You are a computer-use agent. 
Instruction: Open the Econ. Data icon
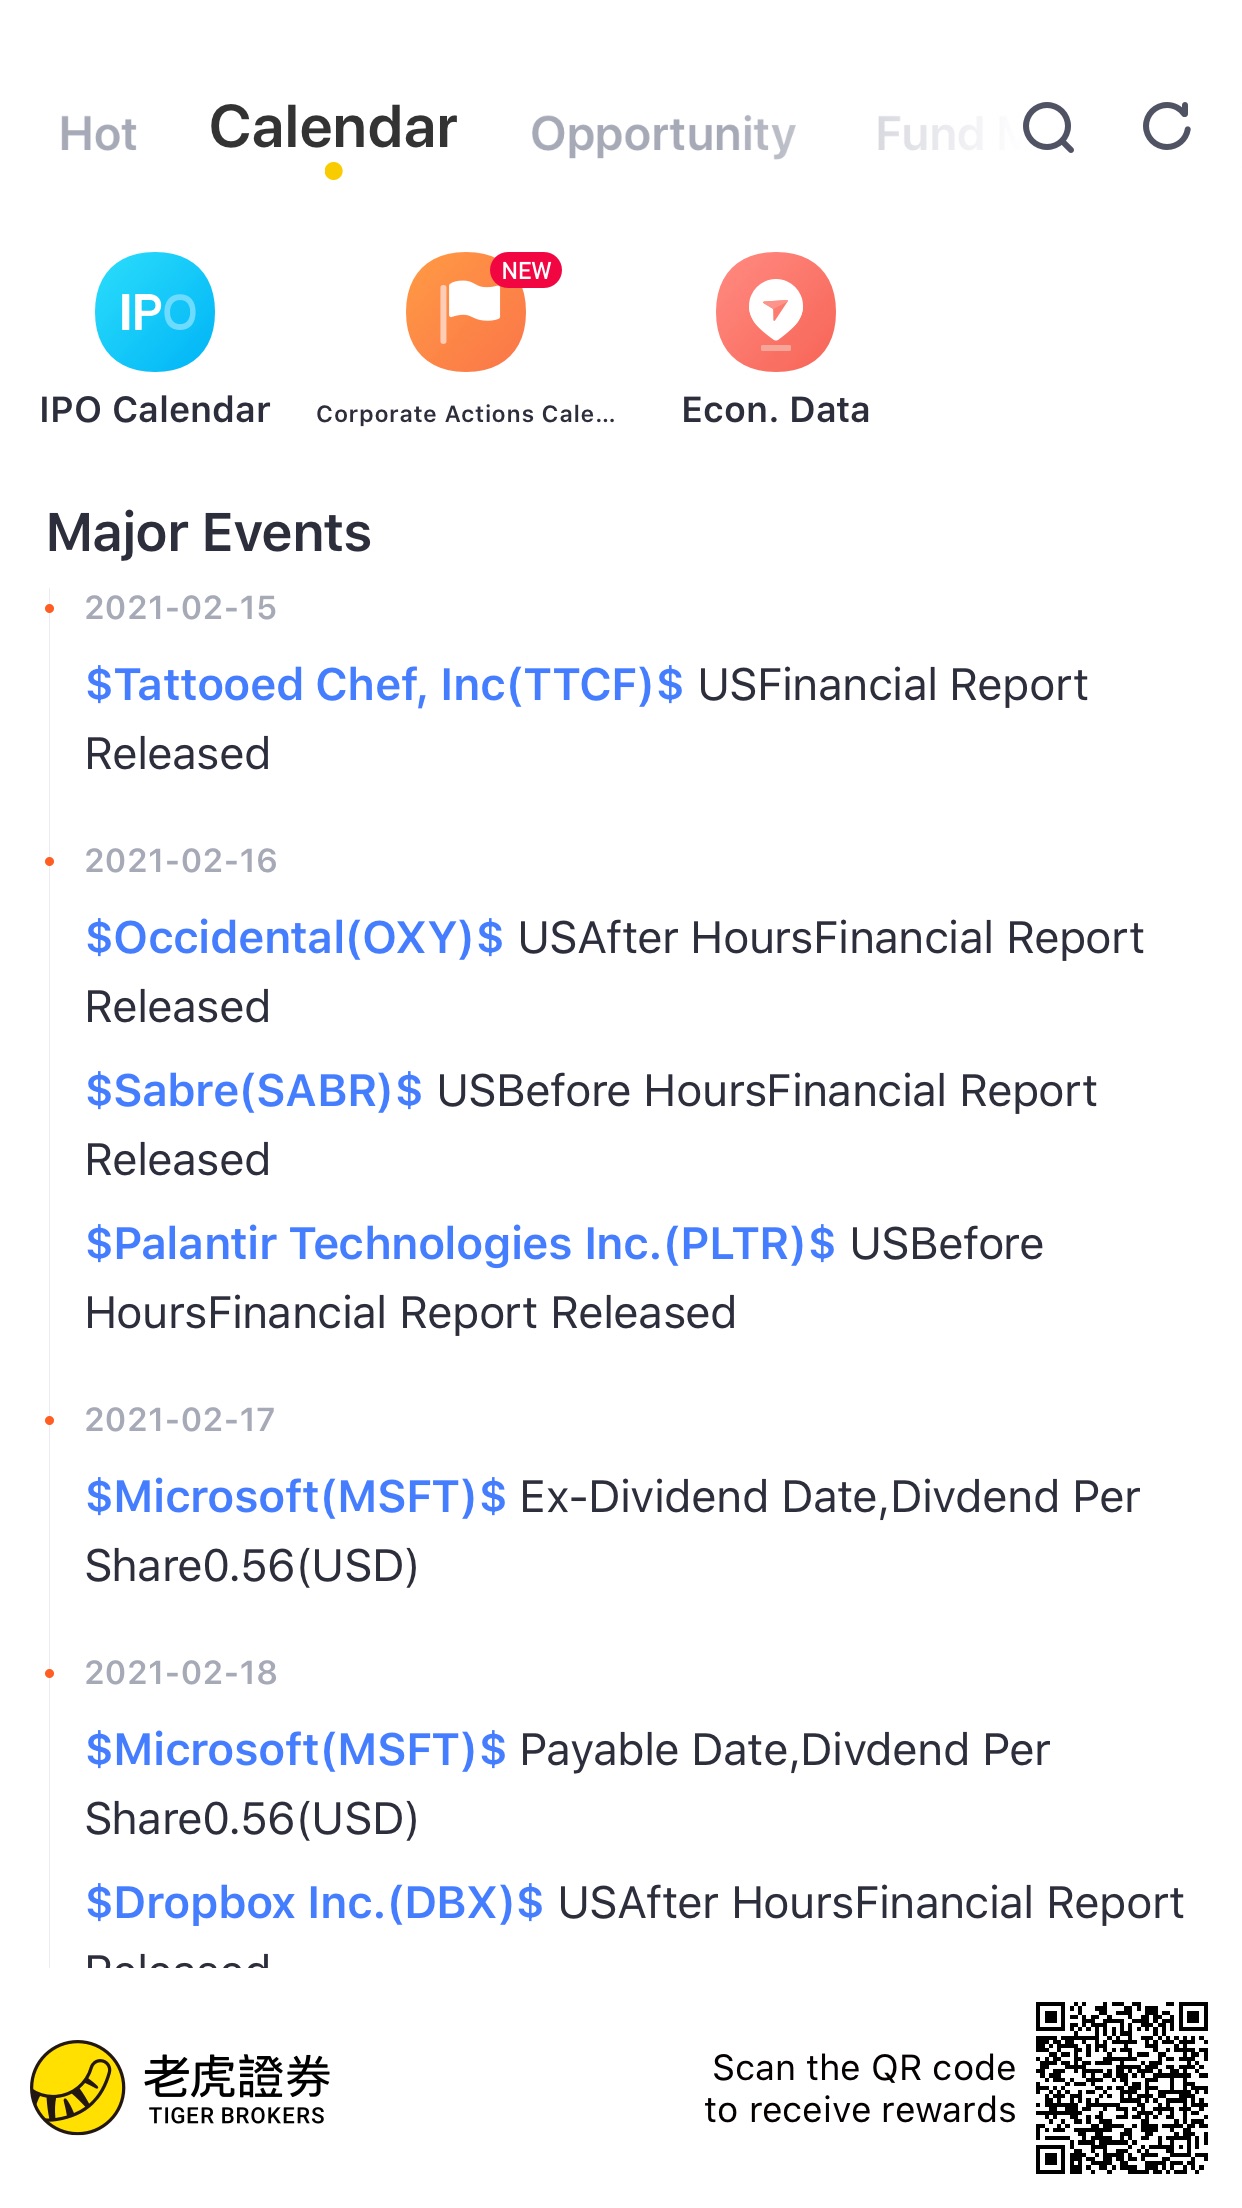click(775, 312)
